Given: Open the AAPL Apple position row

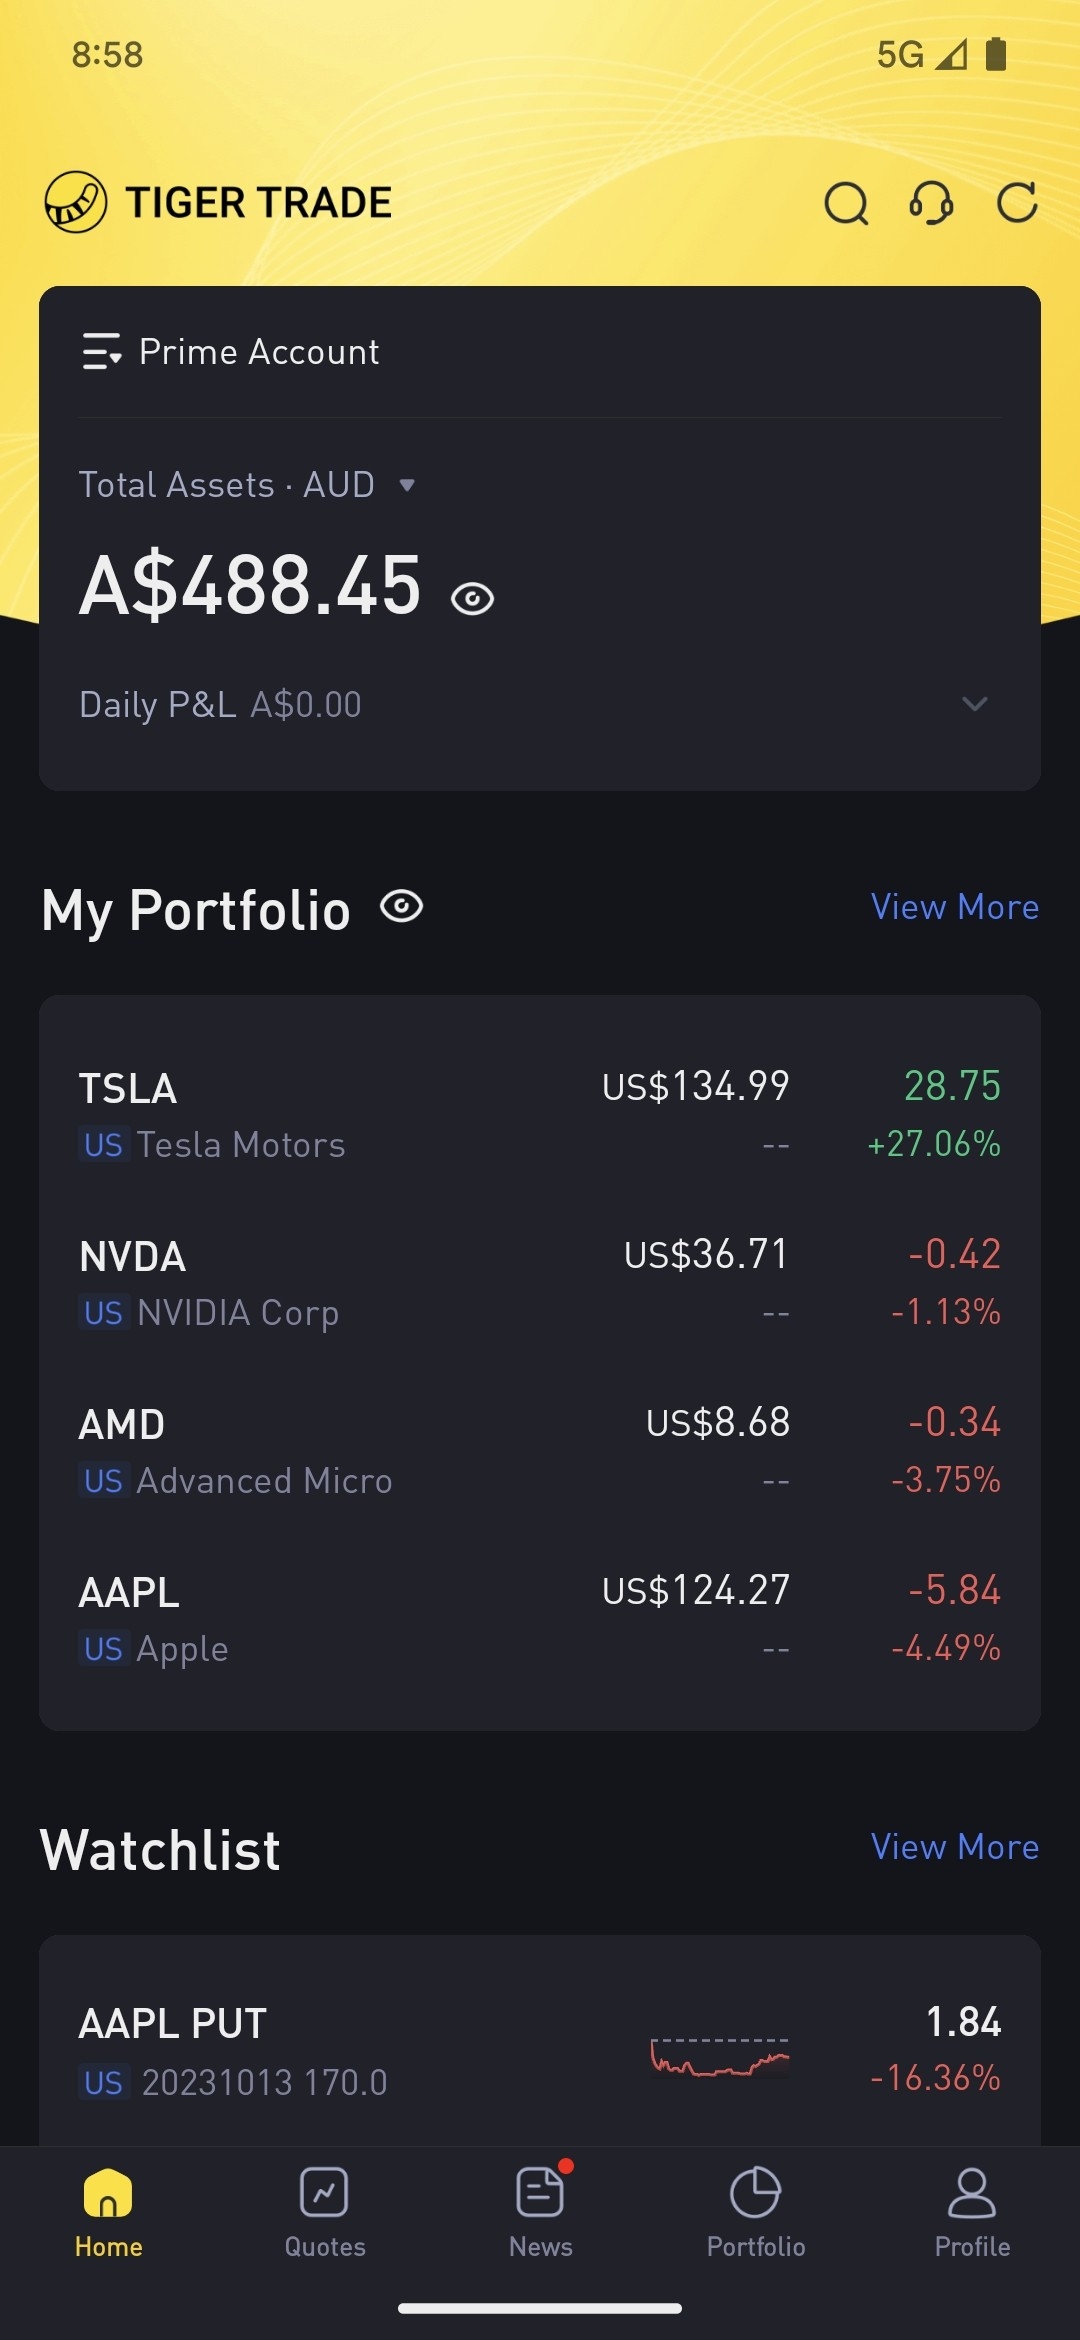Looking at the screenshot, I should click(x=540, y=1618).
